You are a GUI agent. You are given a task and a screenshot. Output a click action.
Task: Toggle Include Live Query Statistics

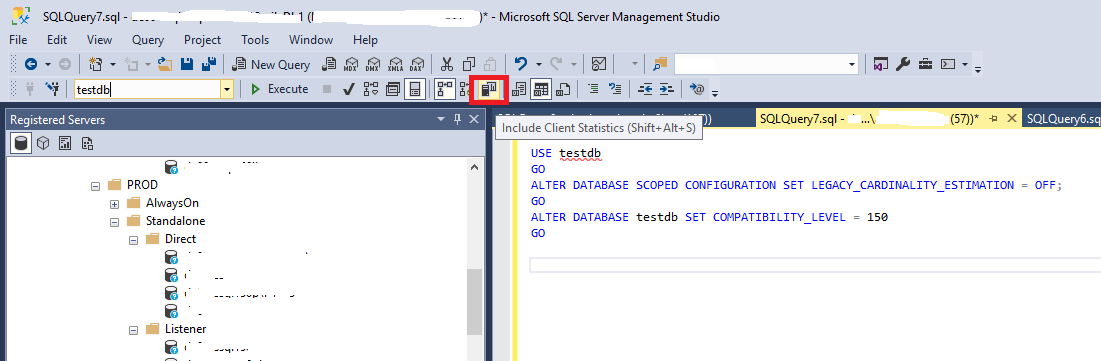point(464,88)
